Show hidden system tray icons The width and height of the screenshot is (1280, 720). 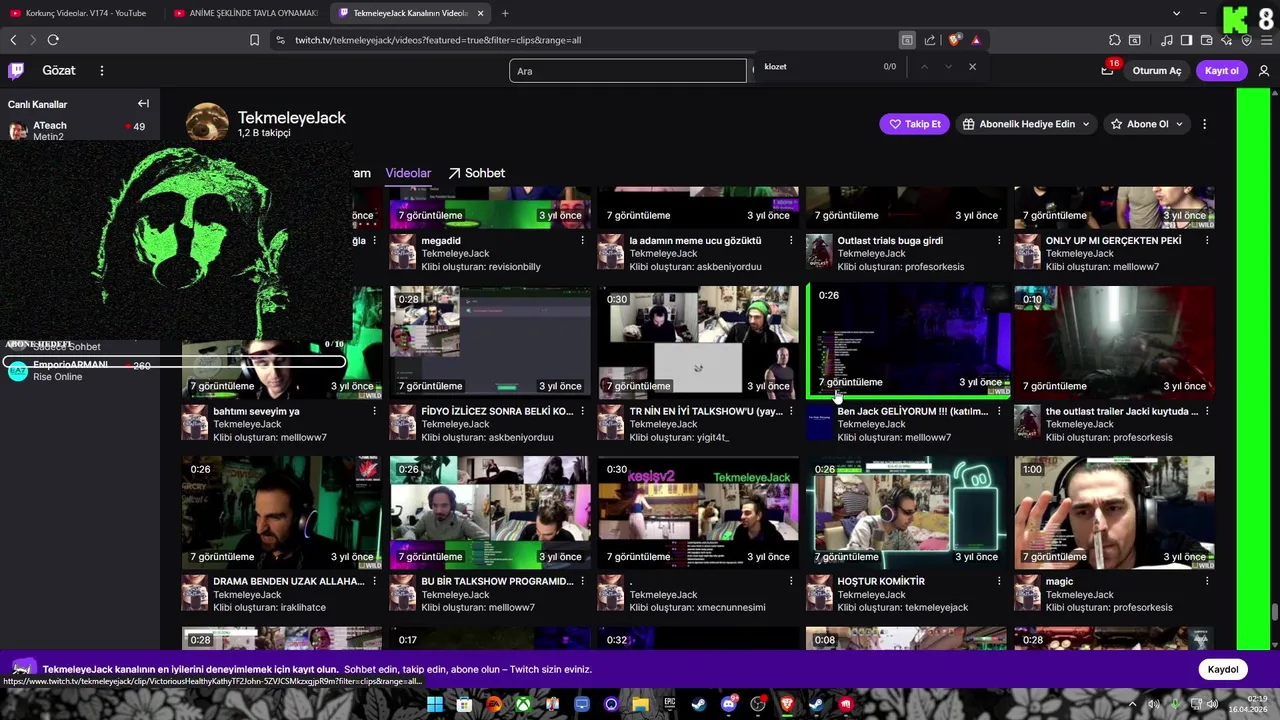[x=1133, y=704]
